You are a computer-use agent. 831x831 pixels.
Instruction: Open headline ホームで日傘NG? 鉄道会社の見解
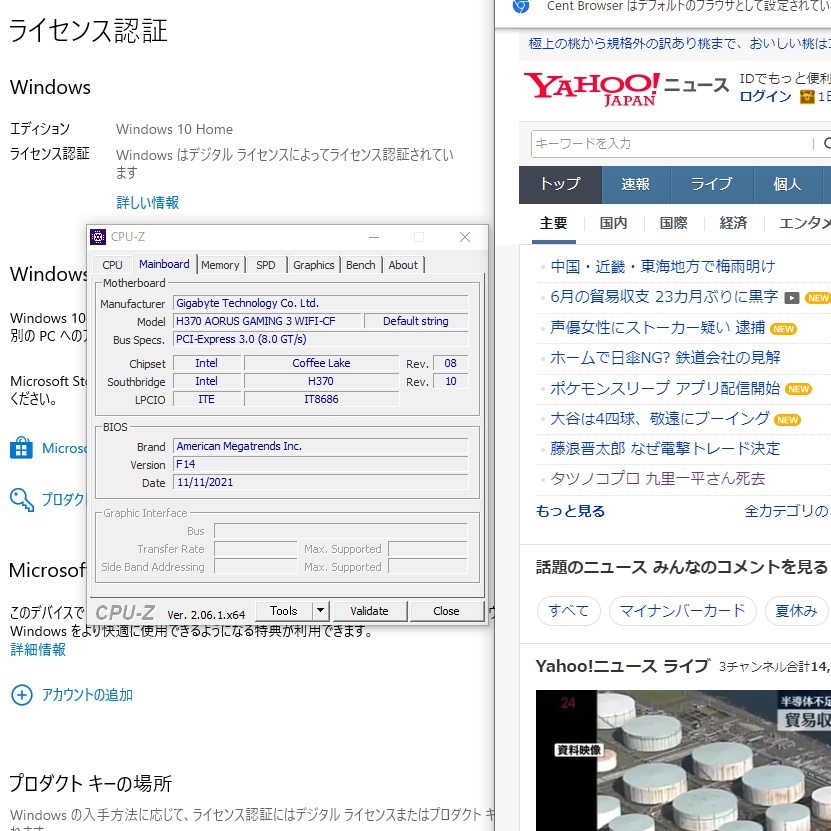[x=665, y=358]
